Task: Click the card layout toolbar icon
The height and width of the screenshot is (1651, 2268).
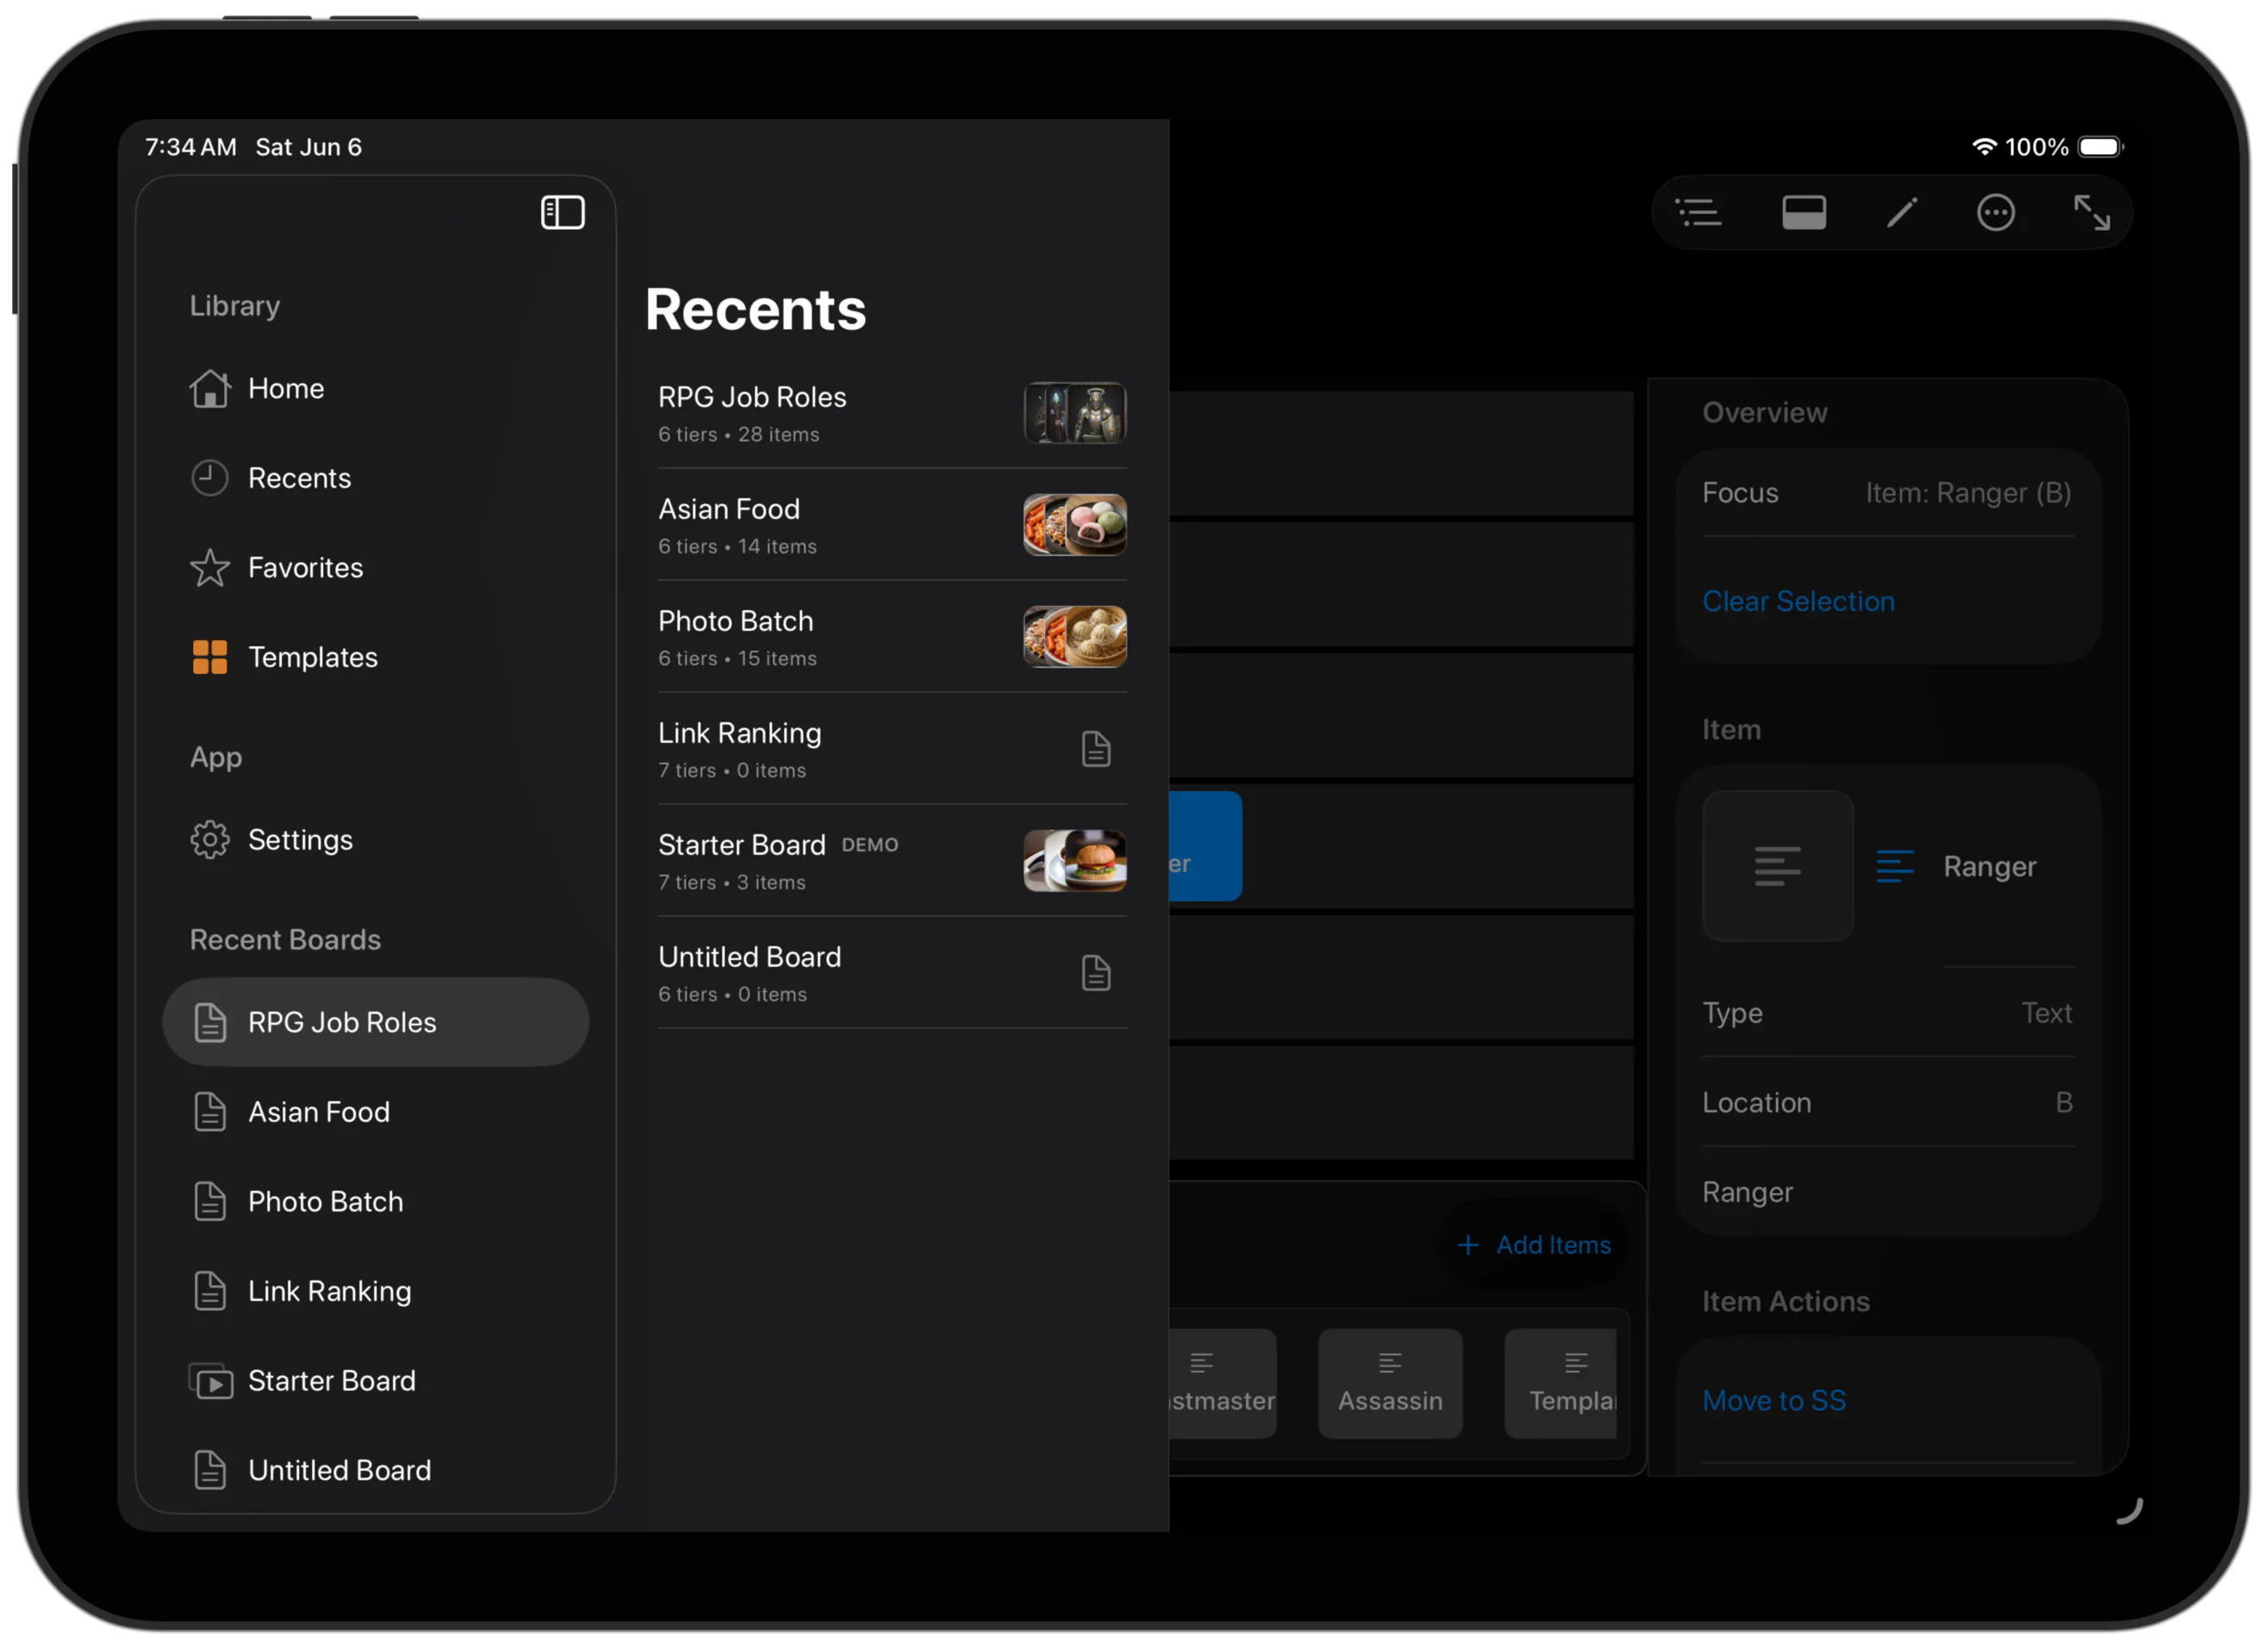Action: (1804, 212)
